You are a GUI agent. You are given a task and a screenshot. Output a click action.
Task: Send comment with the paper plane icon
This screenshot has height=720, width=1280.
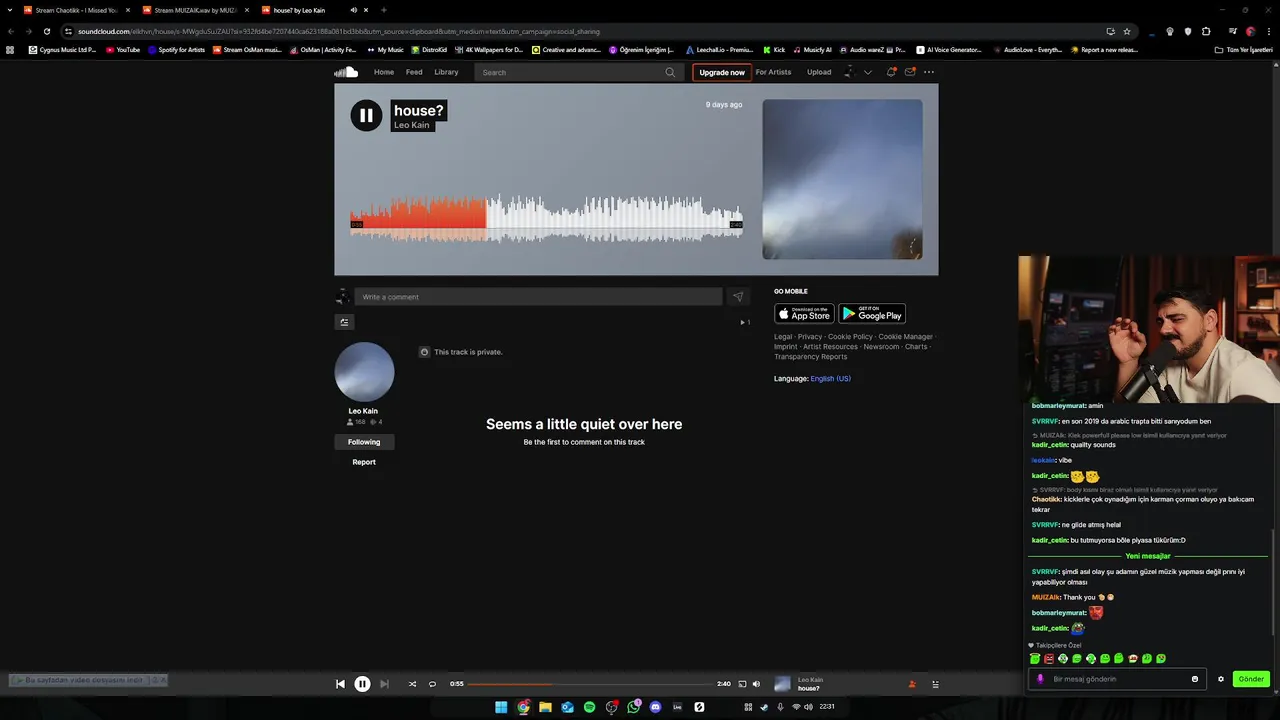738,297
